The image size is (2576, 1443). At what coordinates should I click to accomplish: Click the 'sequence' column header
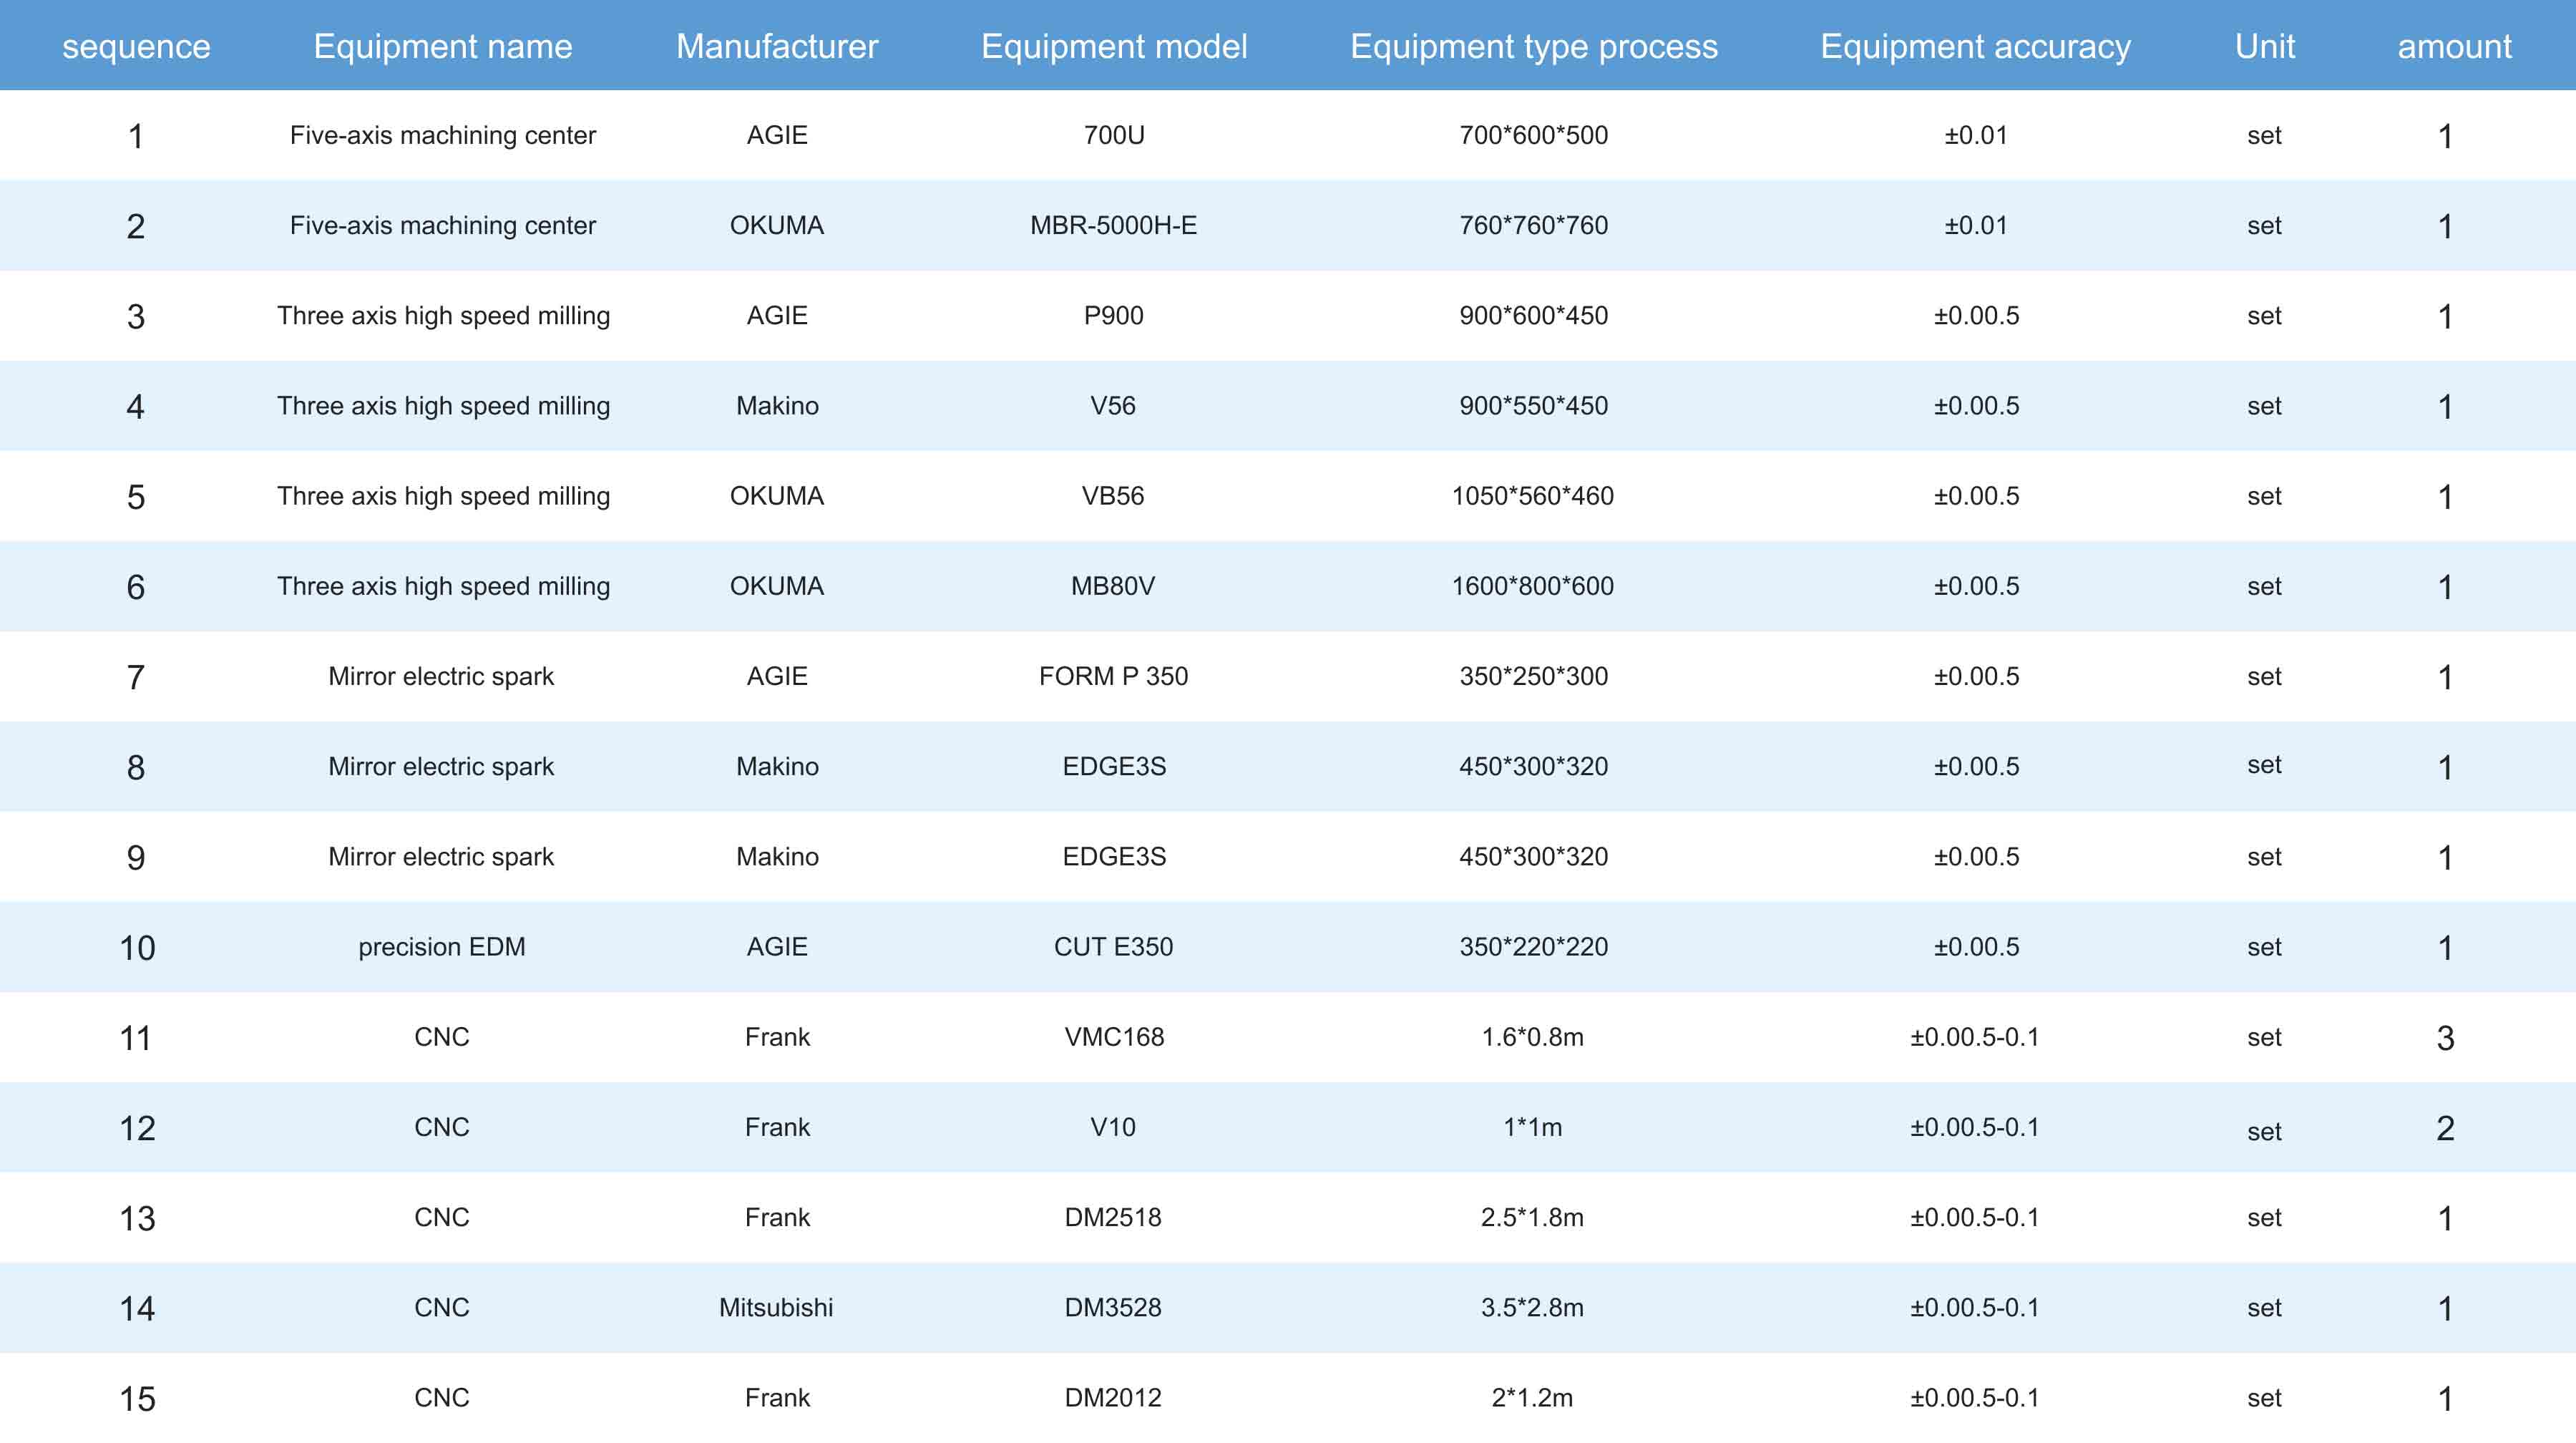click(136, 46)
